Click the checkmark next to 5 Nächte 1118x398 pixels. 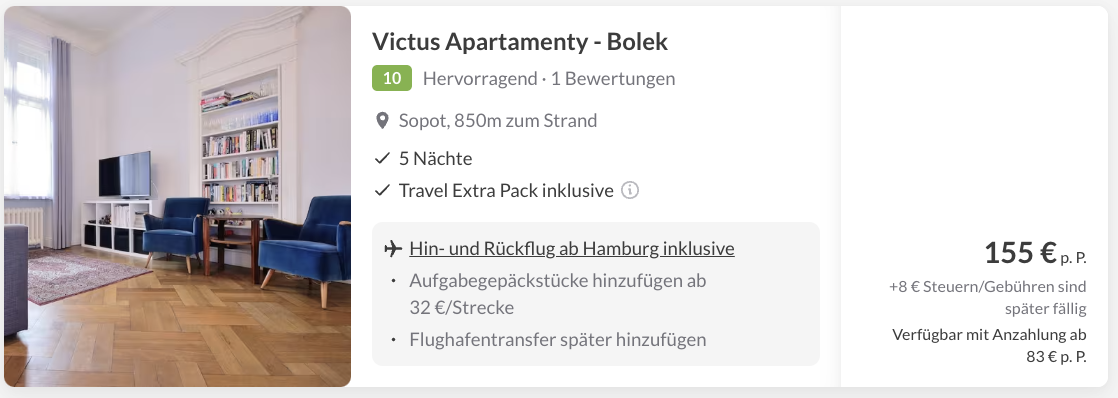click(x=382, y=158)
